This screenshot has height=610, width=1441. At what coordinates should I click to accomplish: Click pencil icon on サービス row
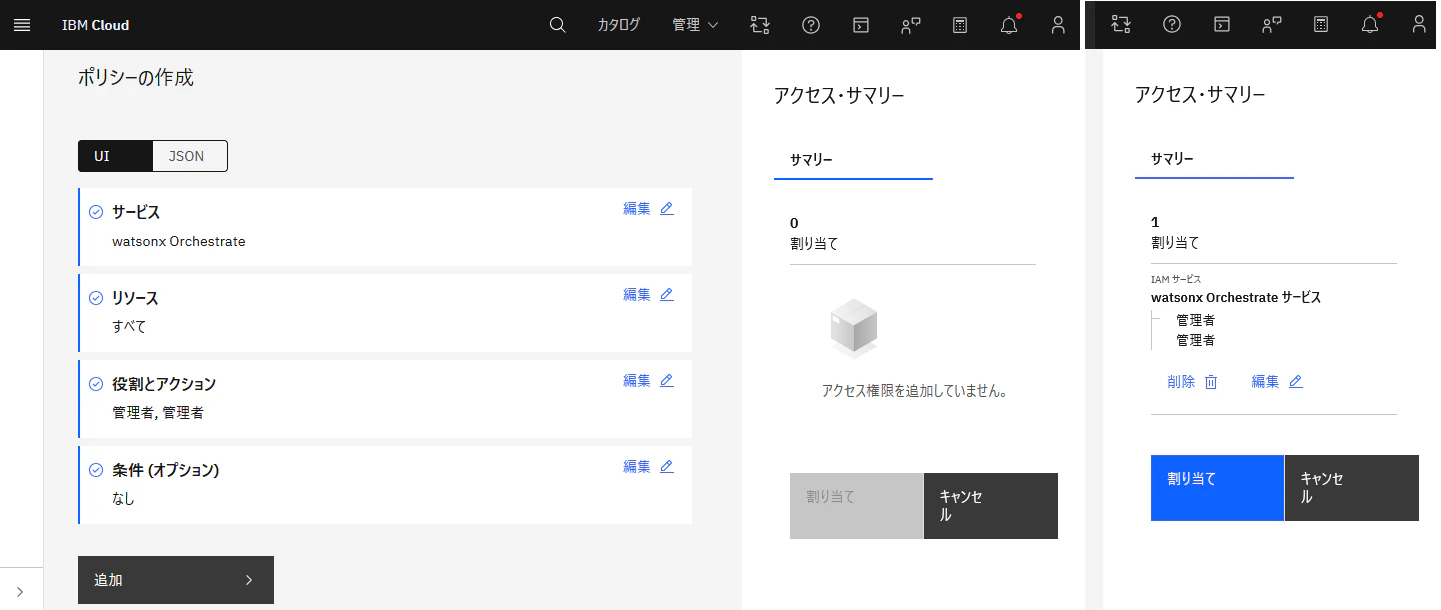click(x=667, y=208)
